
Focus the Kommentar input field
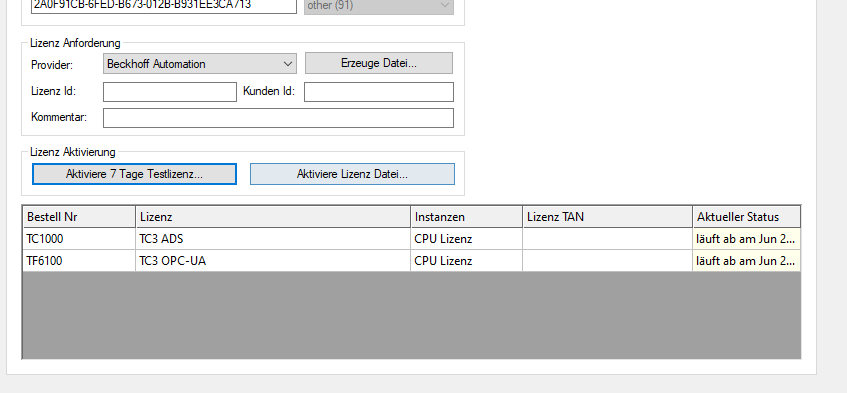pos(278,118)
